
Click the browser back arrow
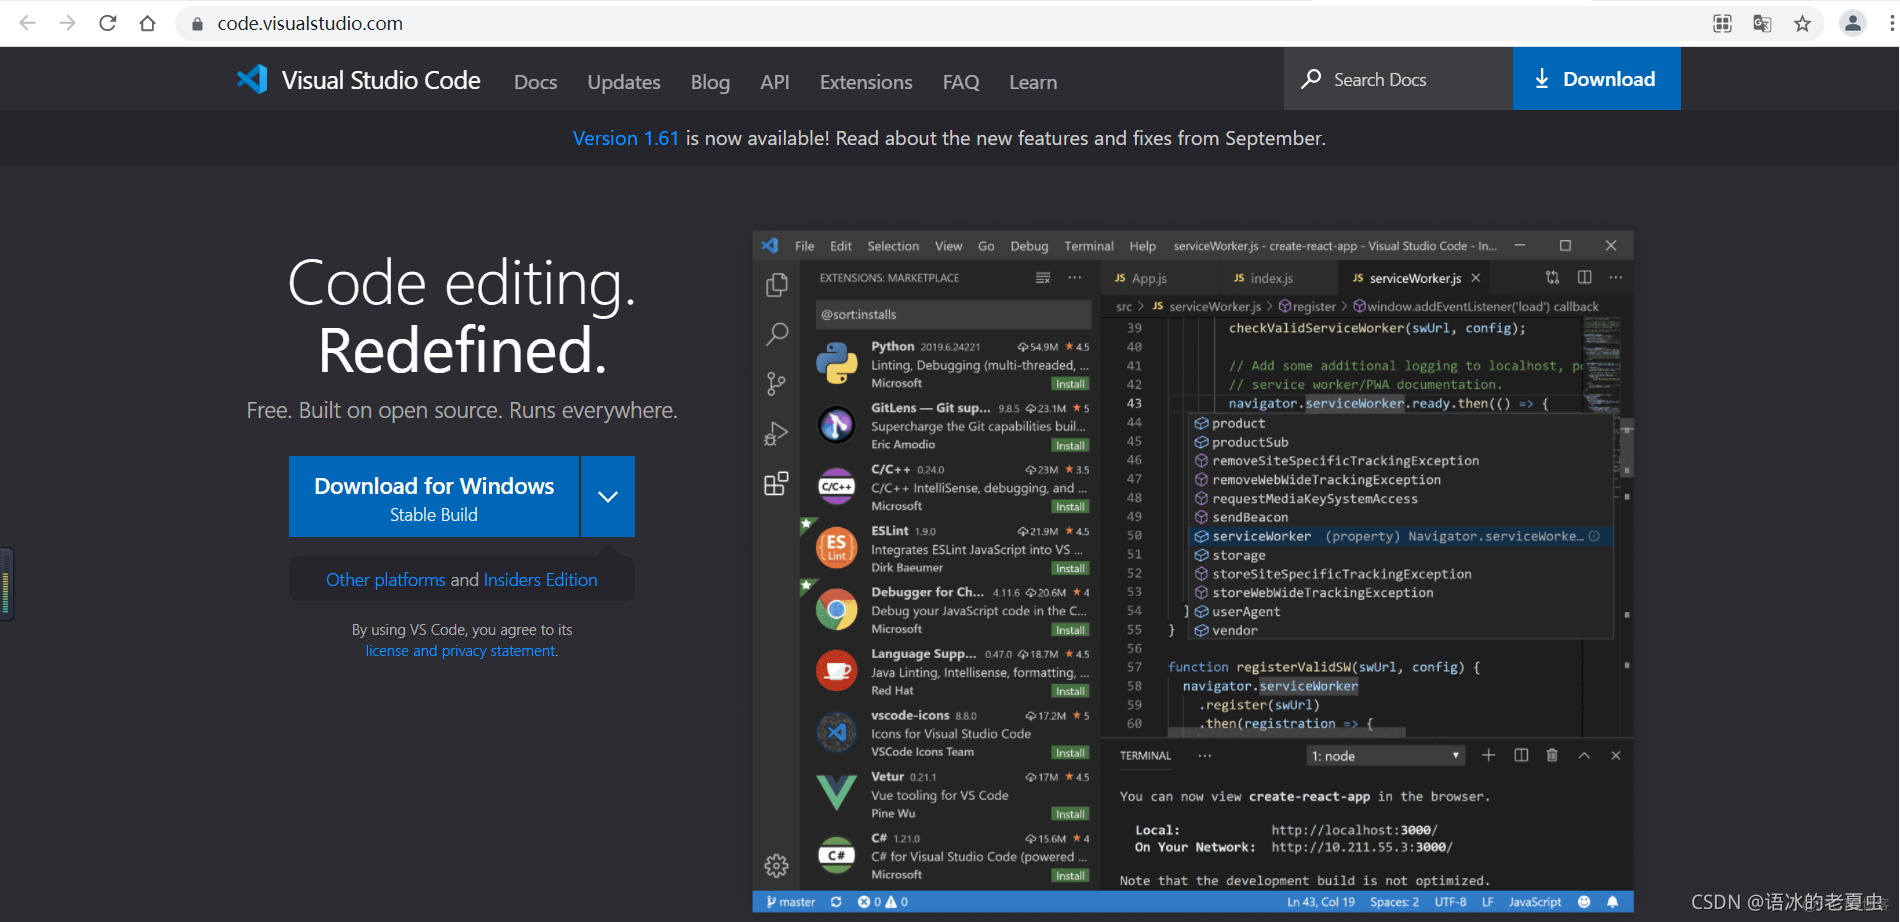pos(28,23)
